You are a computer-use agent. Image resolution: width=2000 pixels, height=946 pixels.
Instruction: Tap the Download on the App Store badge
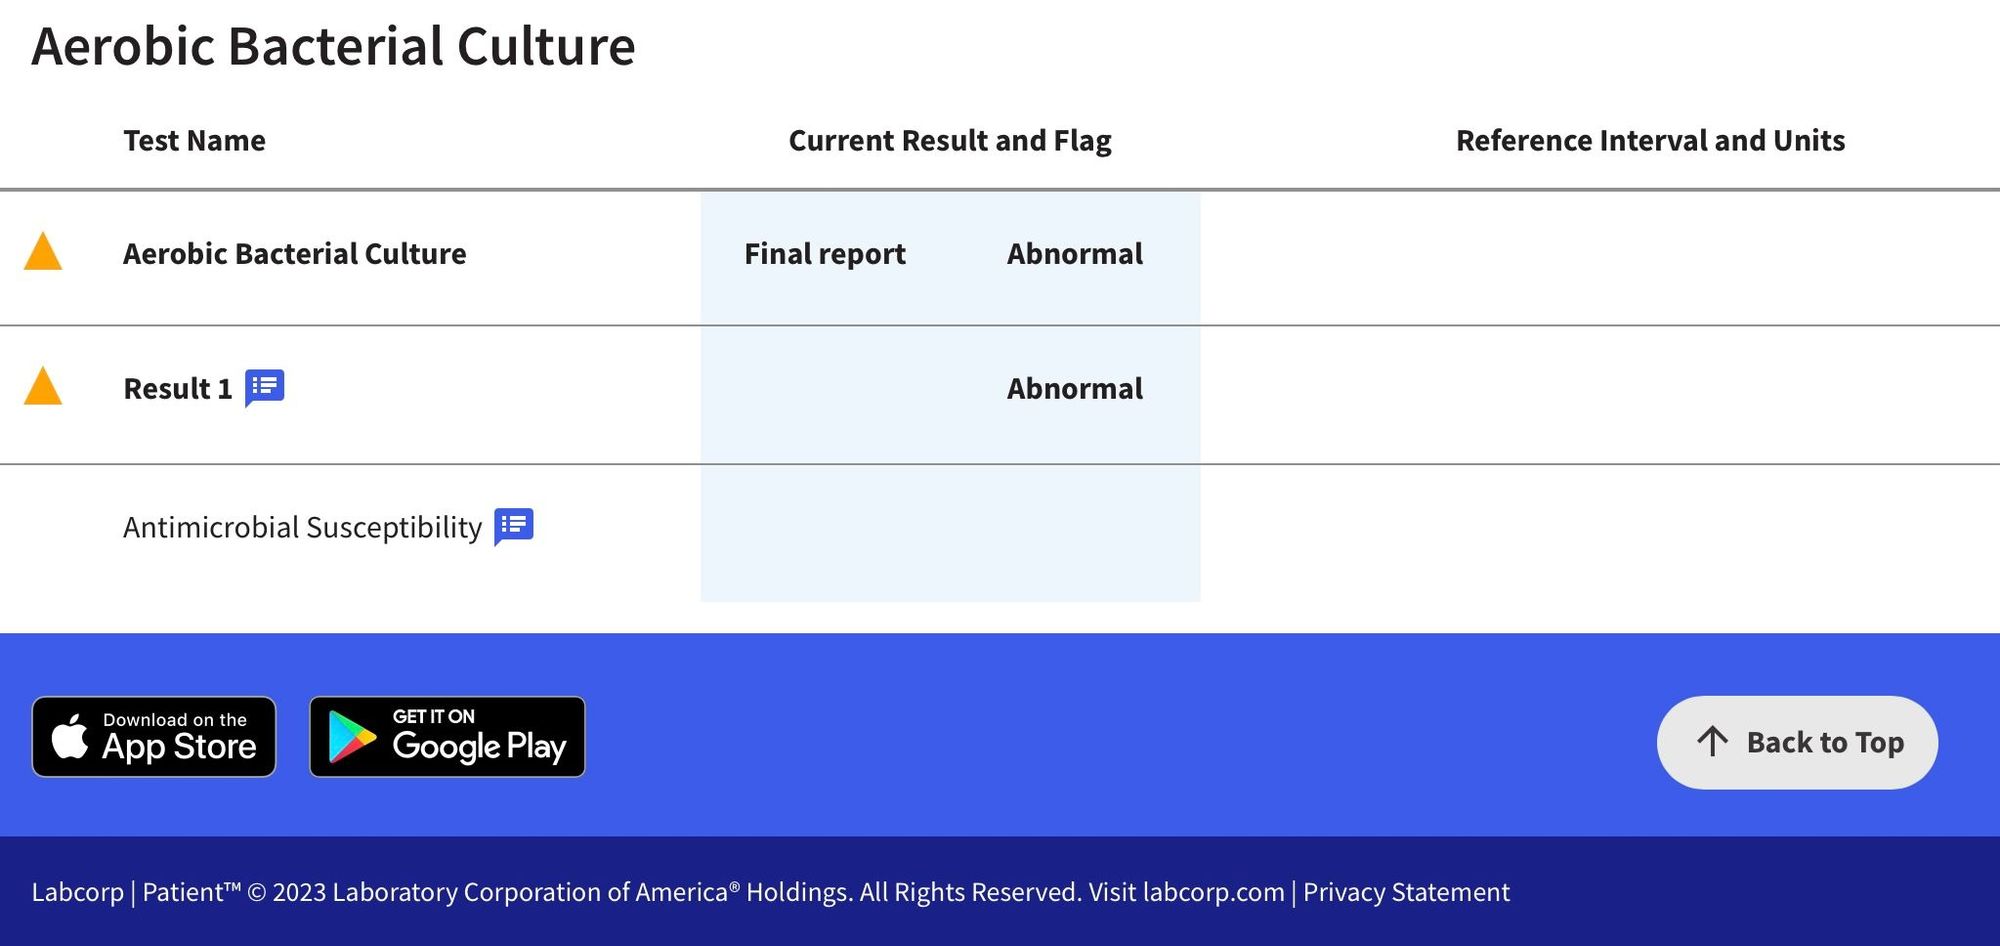(x=154, y=737)
